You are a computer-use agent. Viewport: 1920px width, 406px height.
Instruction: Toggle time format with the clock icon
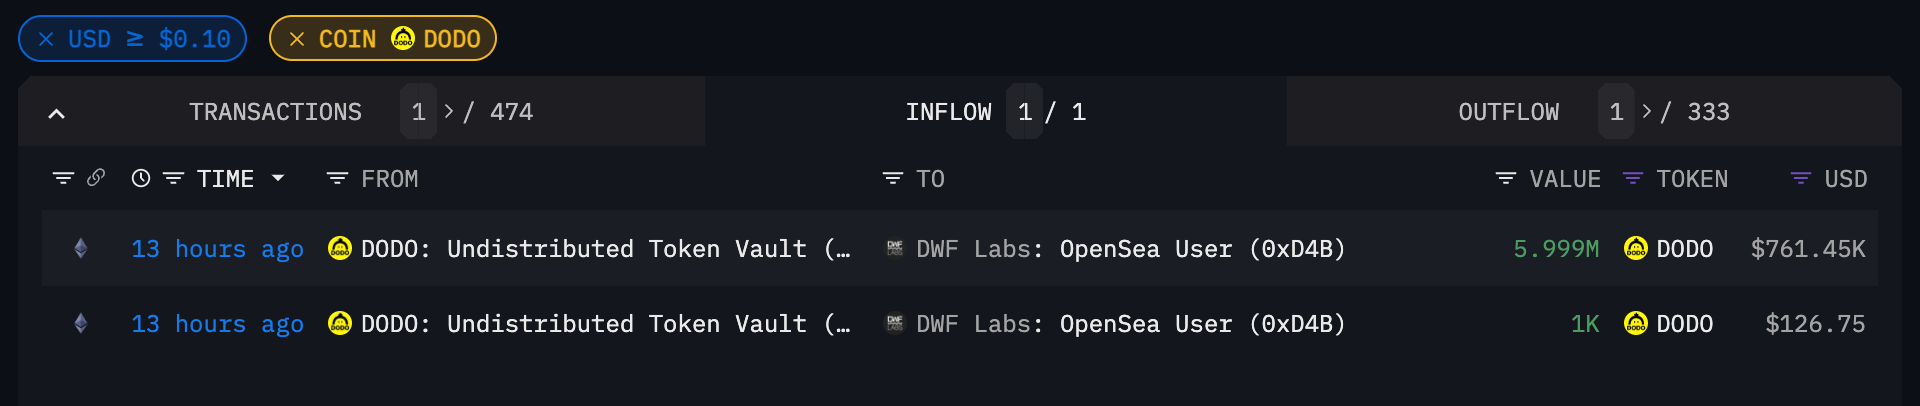pyautogui.click(x=141, y=178)
